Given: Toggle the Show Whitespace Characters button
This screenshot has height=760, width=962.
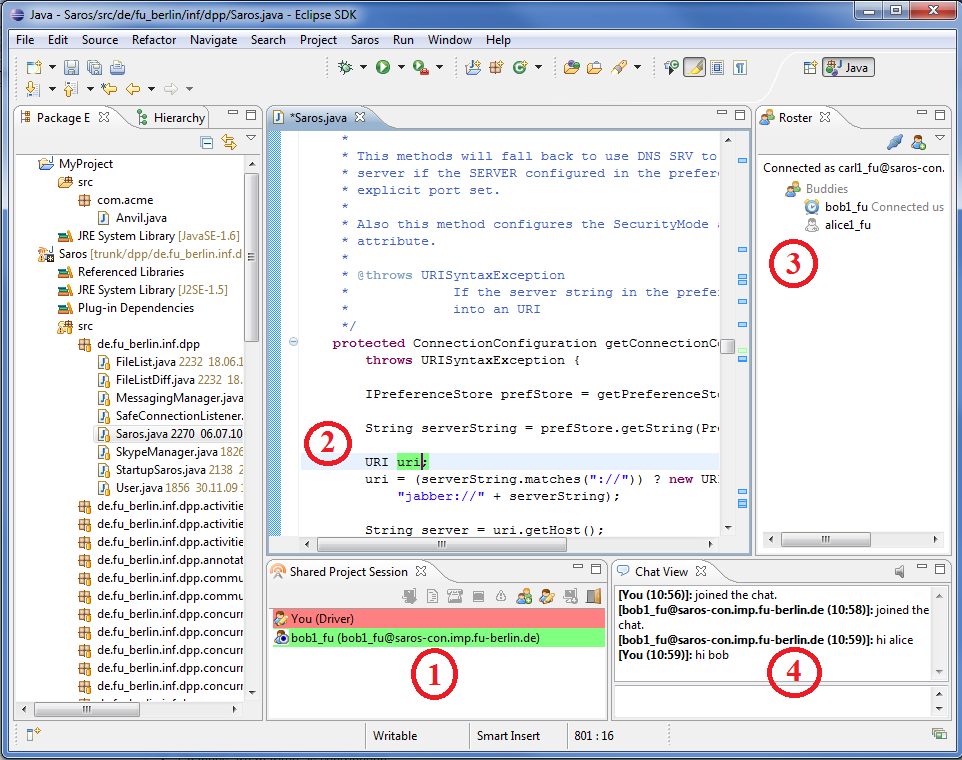Looking at the screenshot, I should [x=738, y=66].
